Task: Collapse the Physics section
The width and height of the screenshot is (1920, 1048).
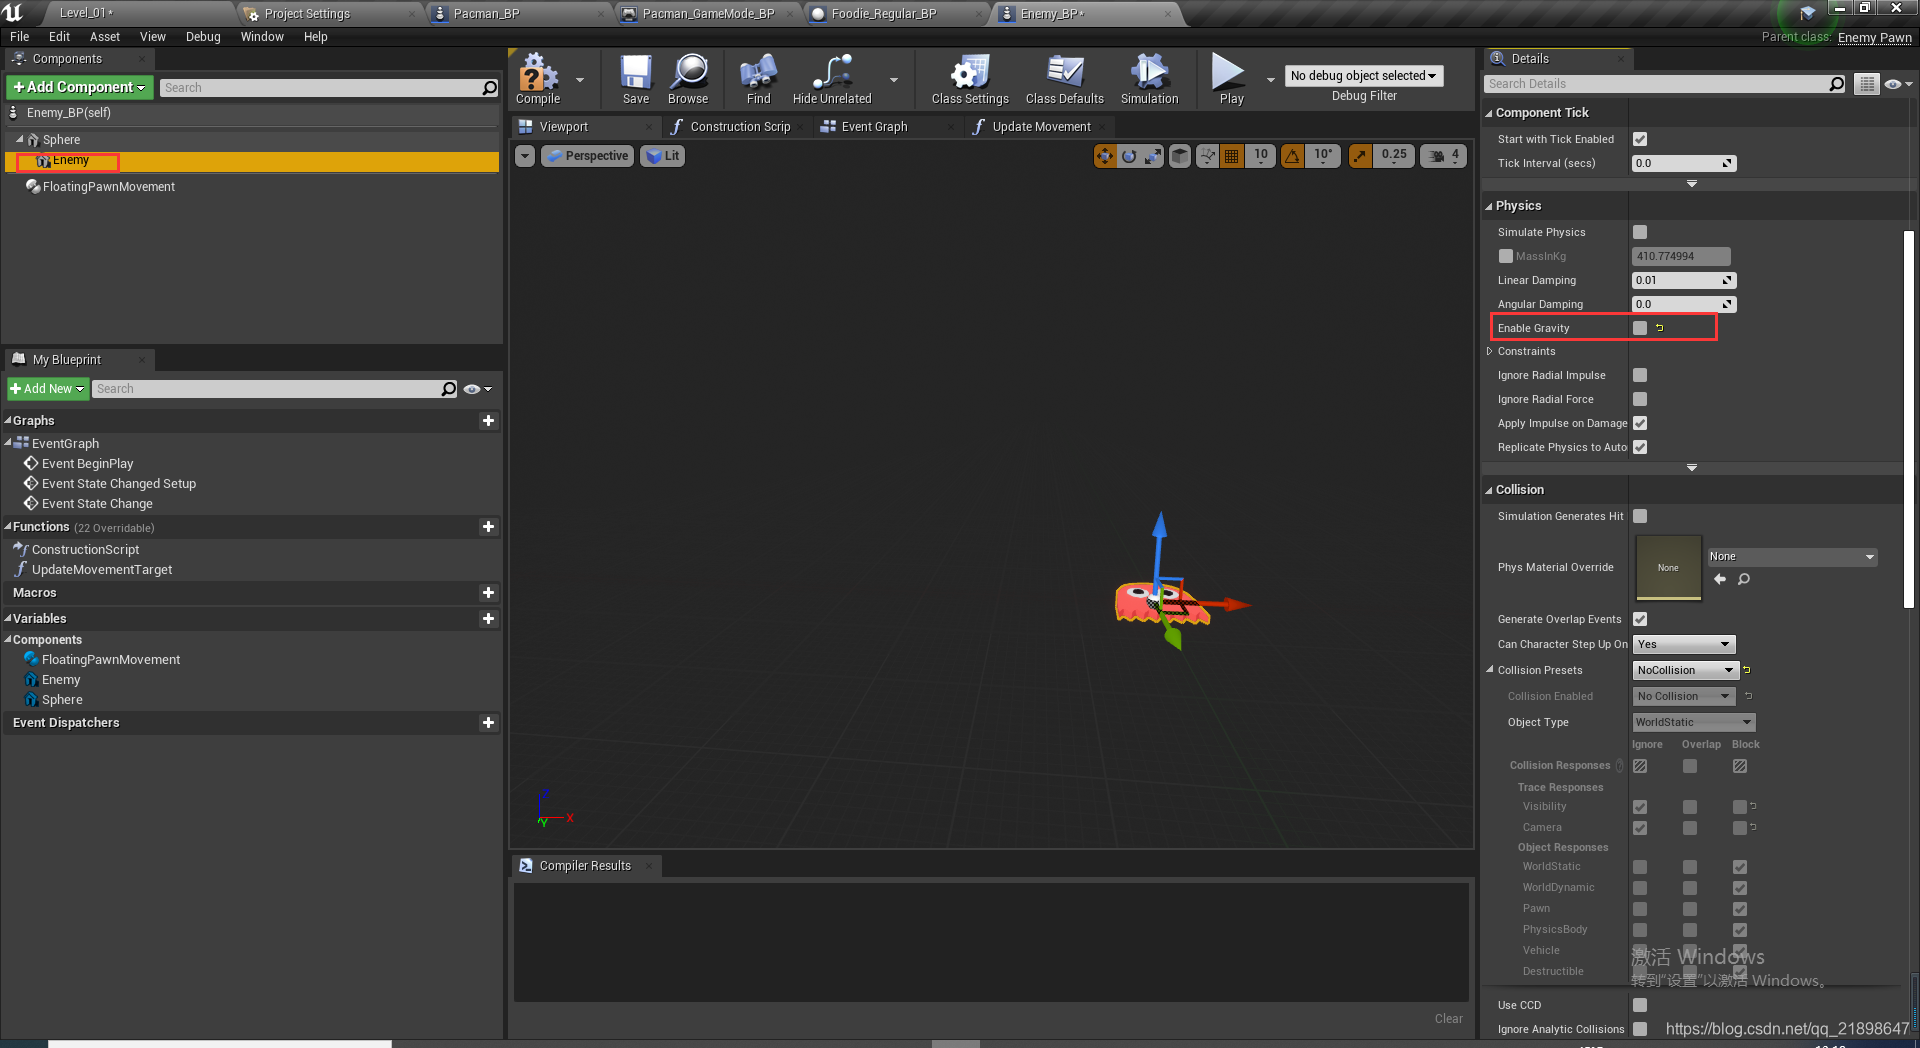Action: (1489, 206)
